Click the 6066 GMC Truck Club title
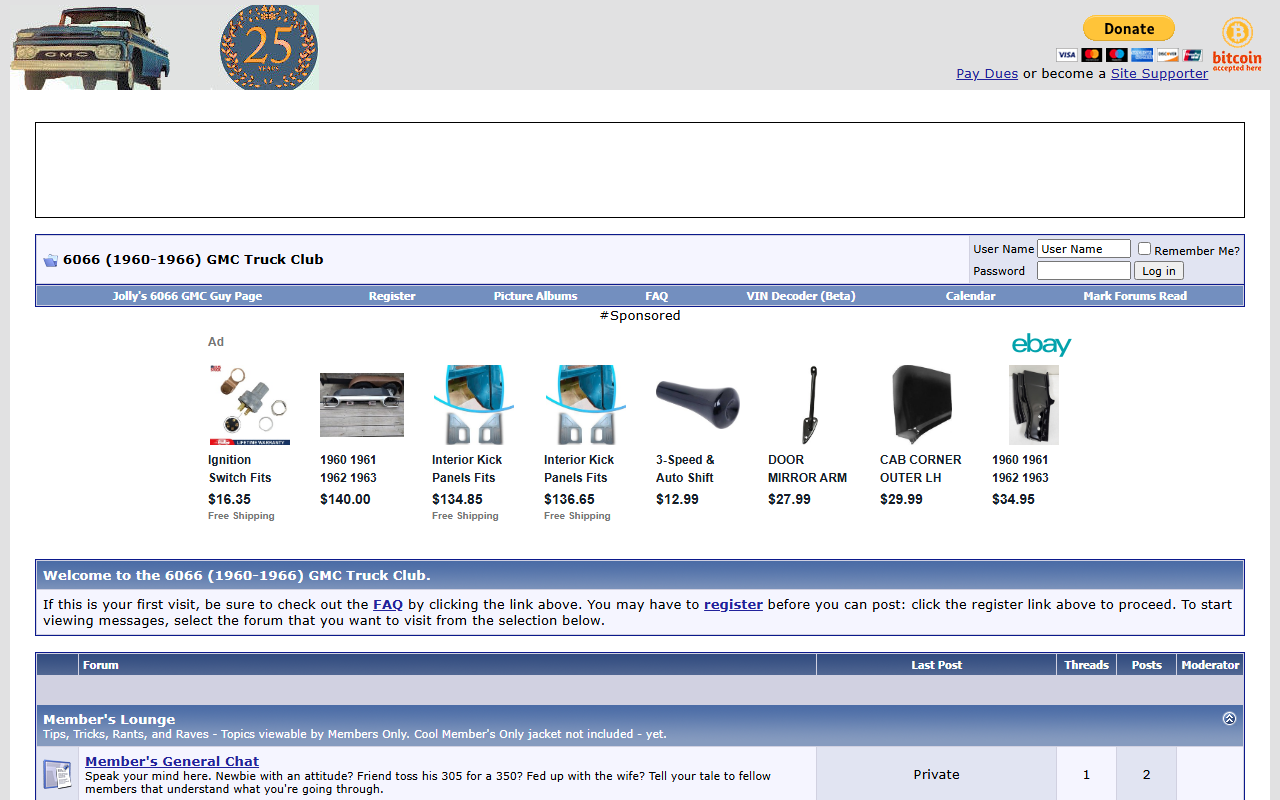Viewport: 1280px width, 800px height. [193, 259]
